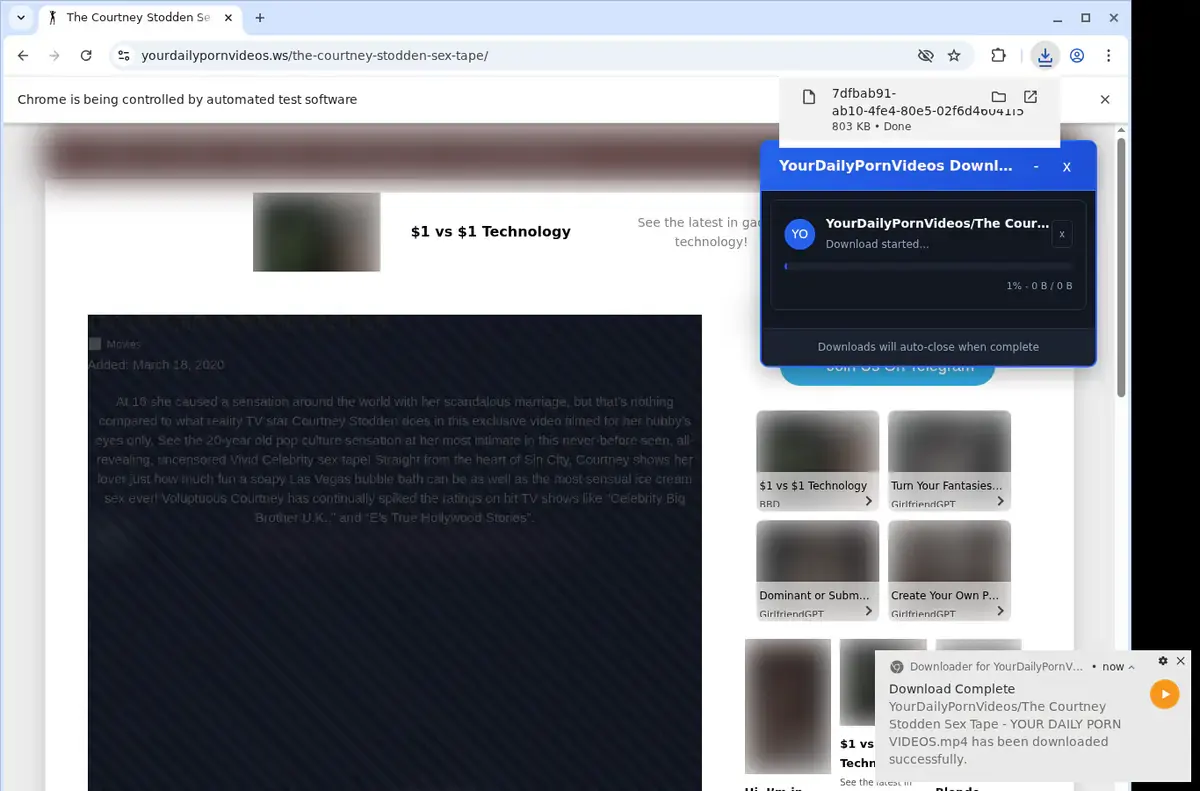
Task: Click the downloaded file document icon
Action: (x=809, y=97)
